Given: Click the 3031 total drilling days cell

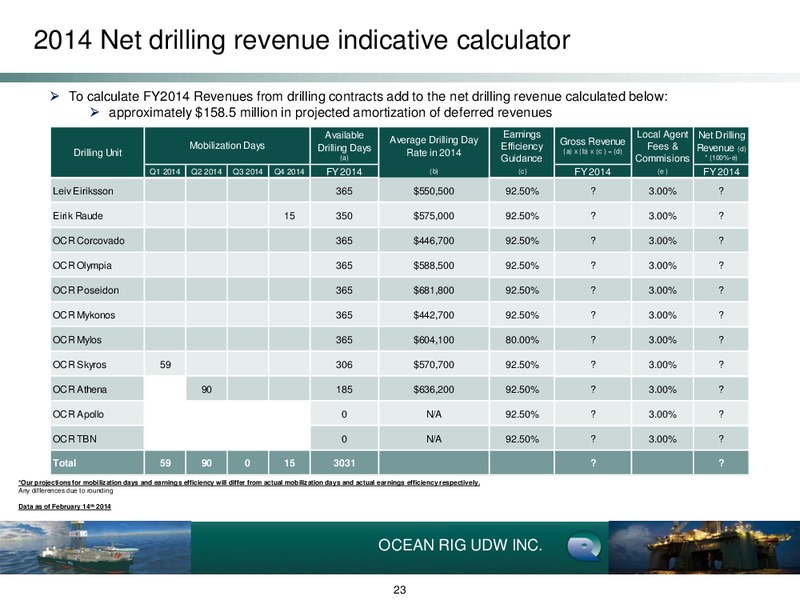Looking at the screenshot, I should 344,463.
